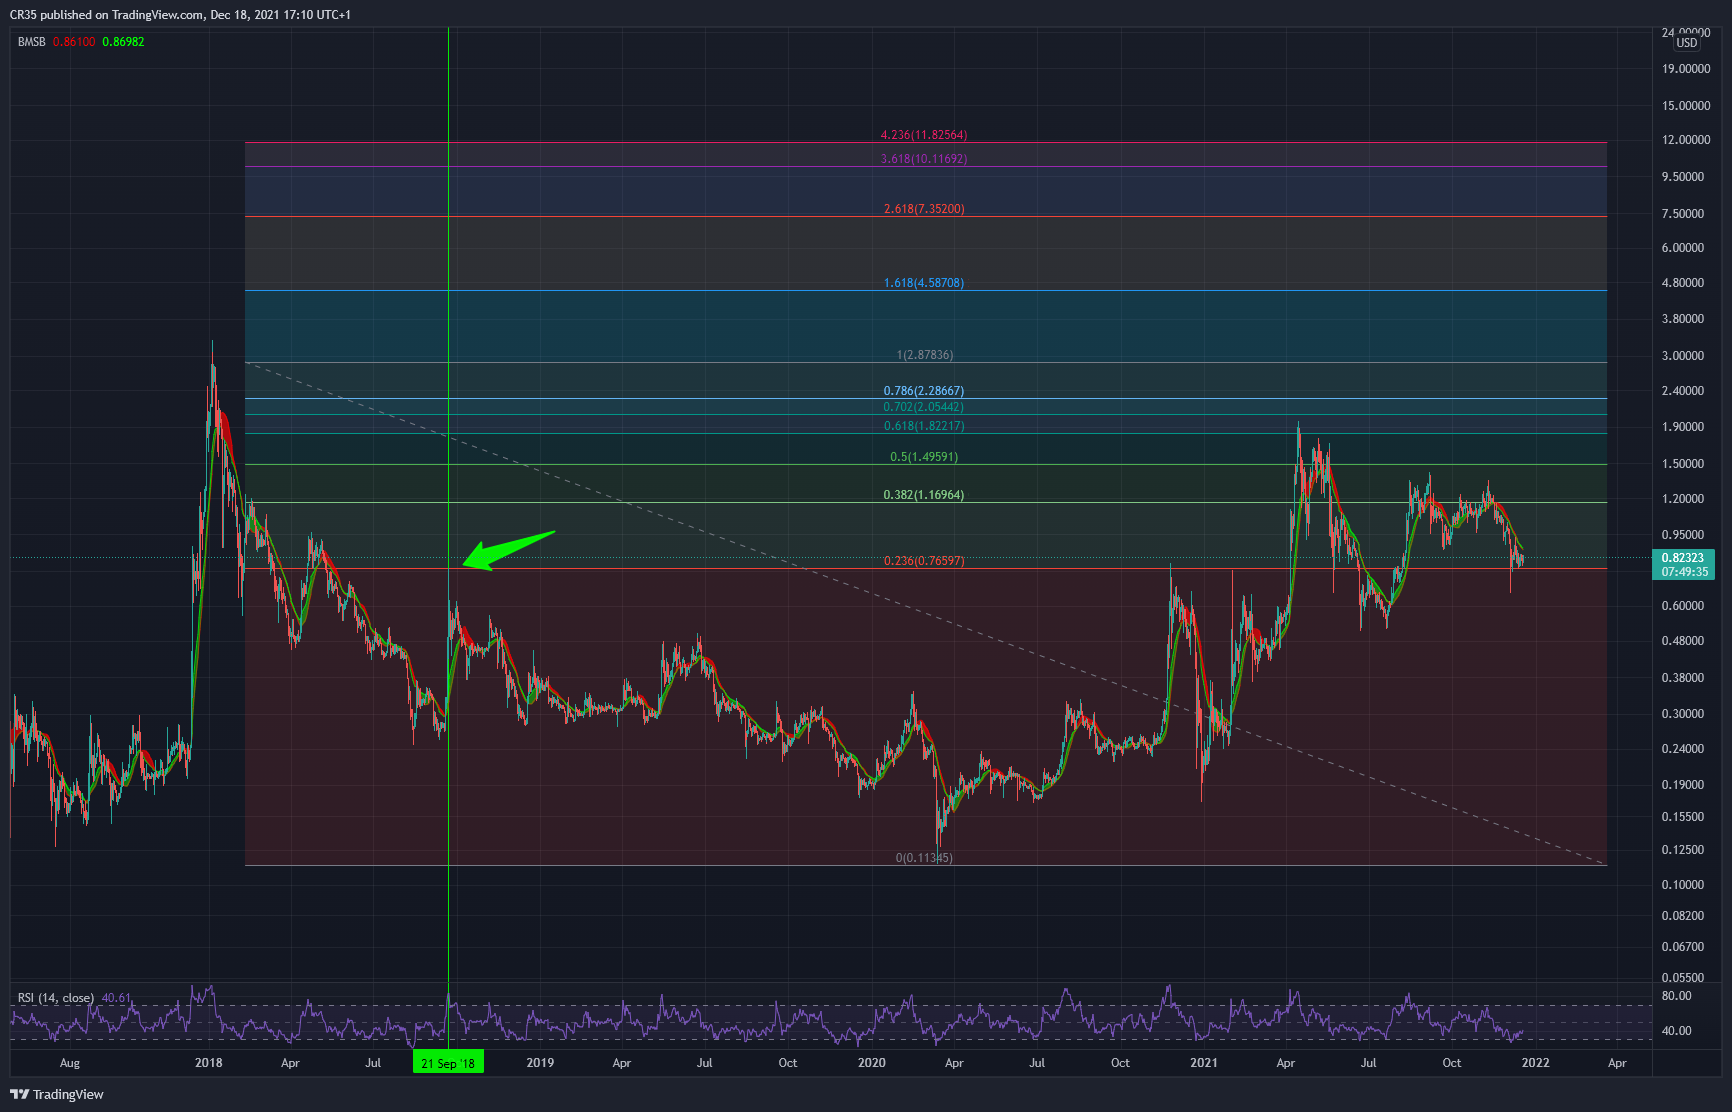This screenshot has height=1112, width=1732.
Task: Select the 0.702(2.05442) Fibonacci label
Action: point(924,407)
